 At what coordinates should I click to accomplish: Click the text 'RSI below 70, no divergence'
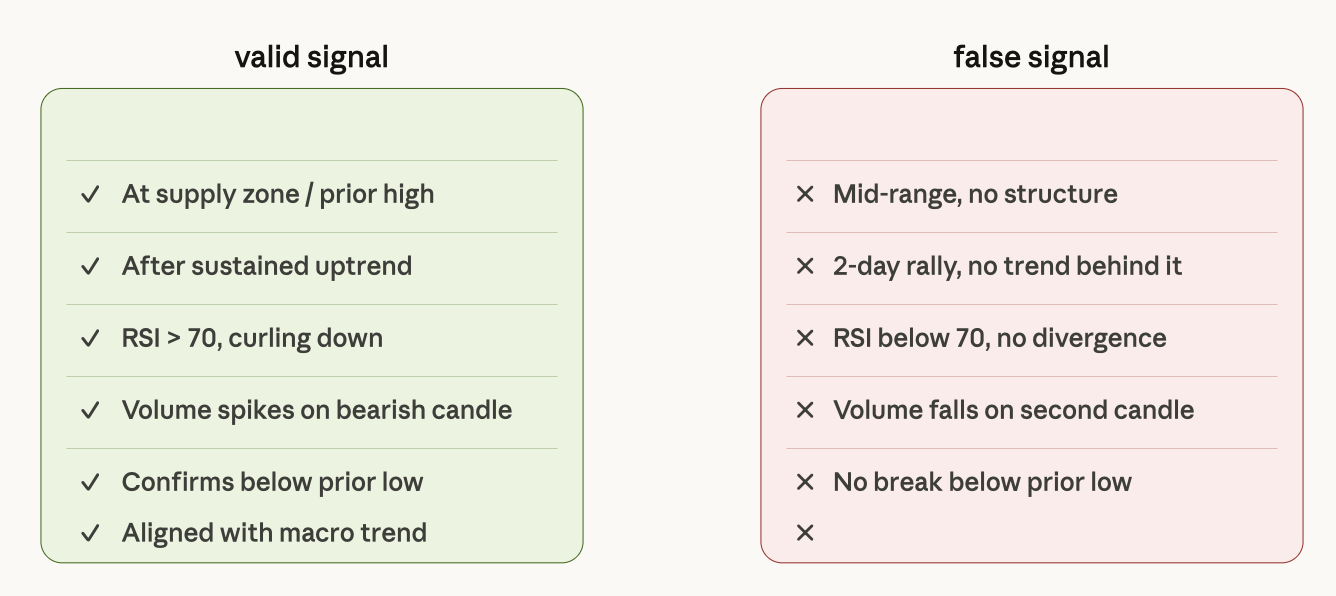(x=1000, y=338)
